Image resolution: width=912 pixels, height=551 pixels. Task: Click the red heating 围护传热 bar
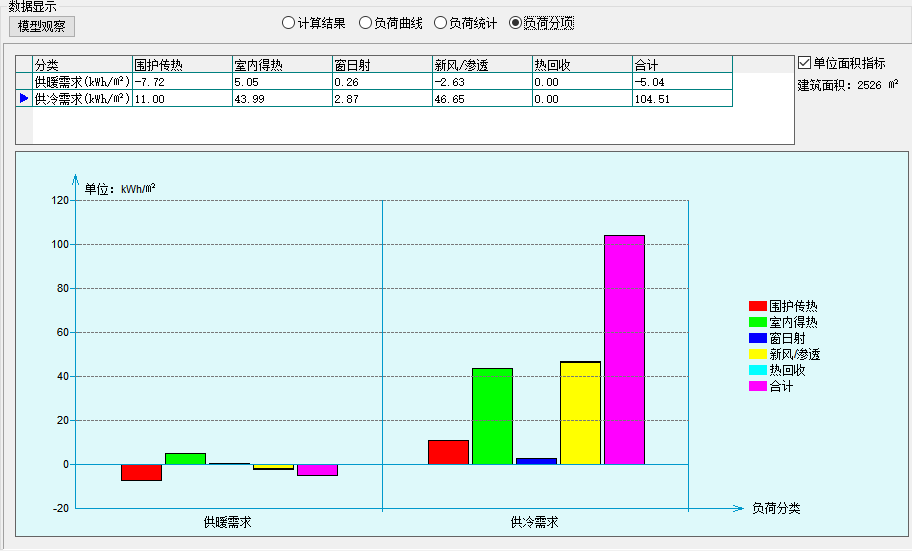[141, 472]
